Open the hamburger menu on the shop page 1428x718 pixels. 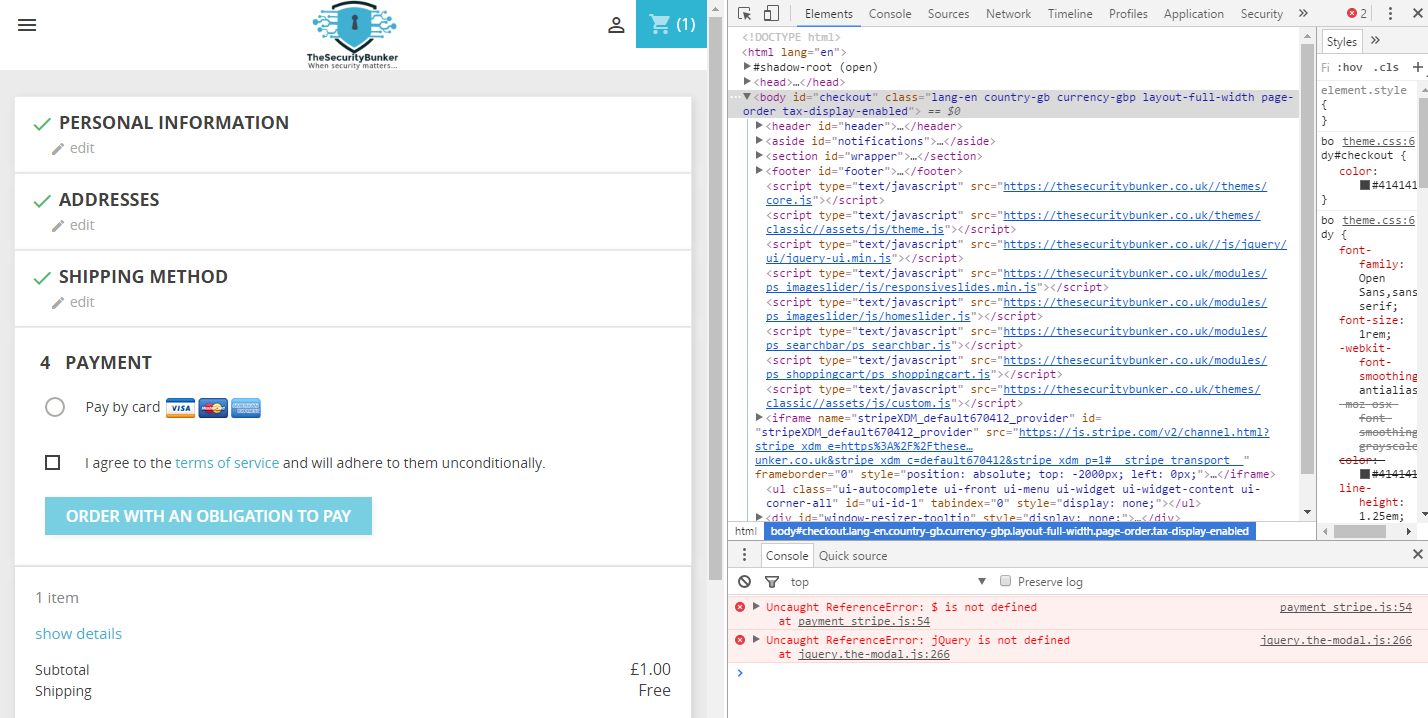click(27, 25)
